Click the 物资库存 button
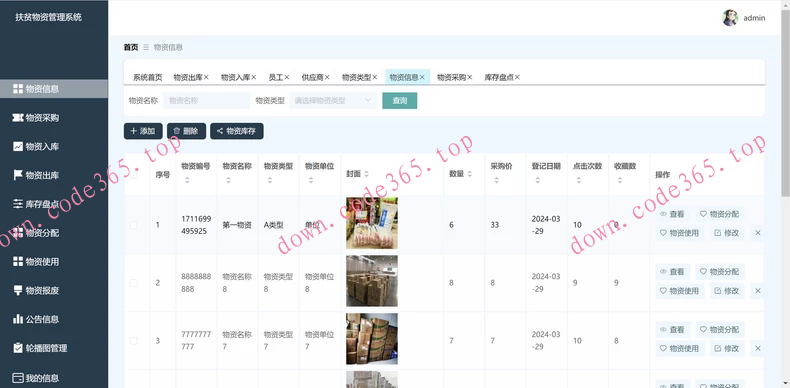Screen dimensions: 790x388 237,131
